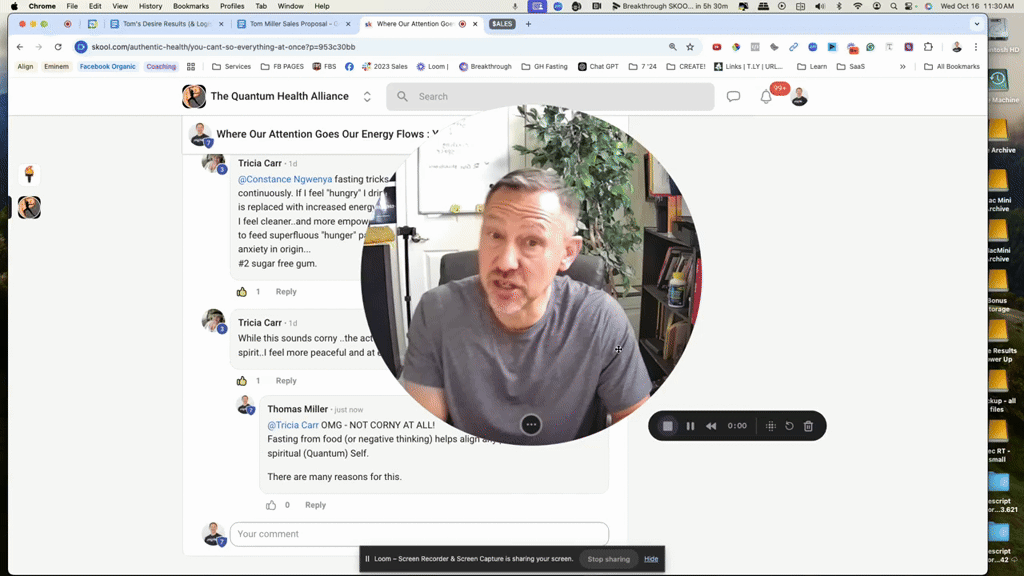1024x576 pixels.
Task: Focus the Skool search field
Action: 551,97
